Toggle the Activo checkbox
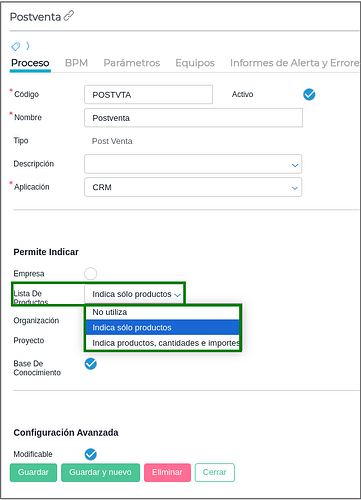 point(309,94)
